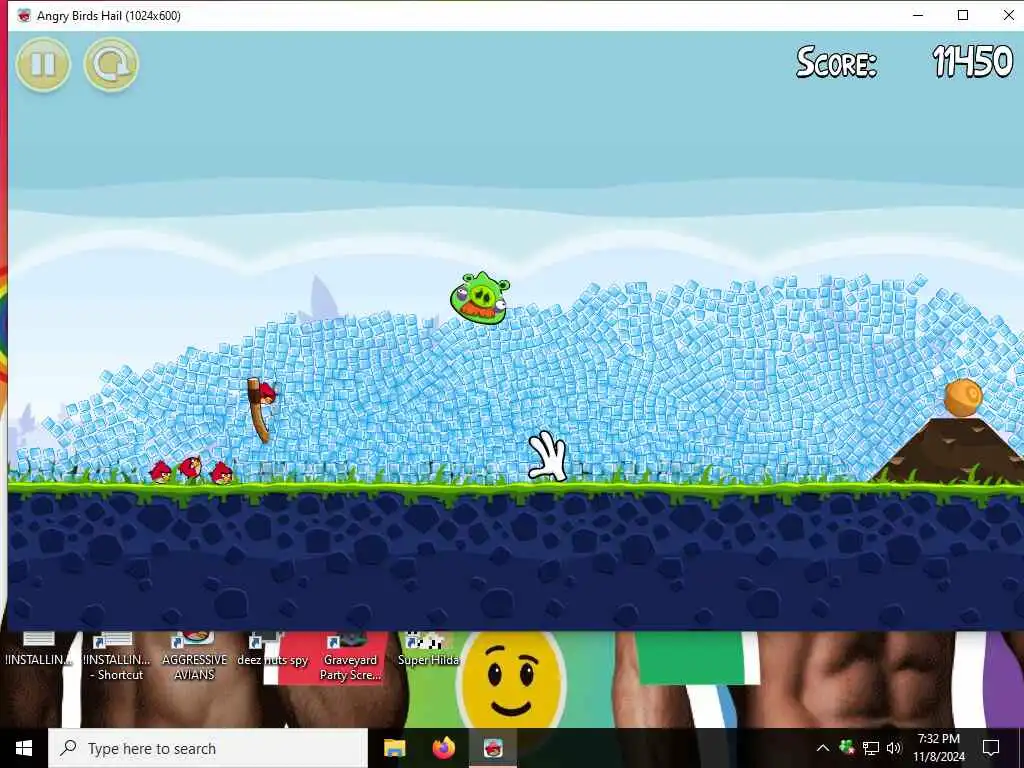Open the notification center
1024x768 pixels.
(x=991, y=748)
